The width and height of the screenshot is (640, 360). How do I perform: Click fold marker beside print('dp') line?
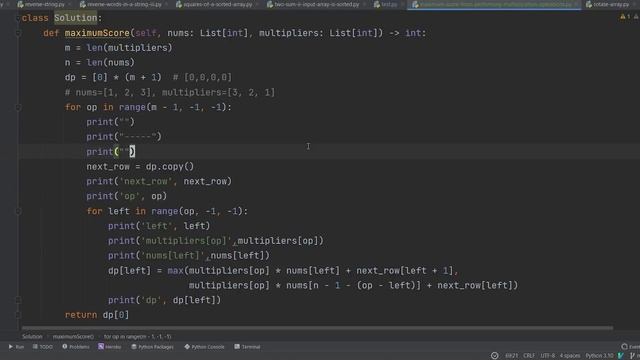(x=18, y=300)
